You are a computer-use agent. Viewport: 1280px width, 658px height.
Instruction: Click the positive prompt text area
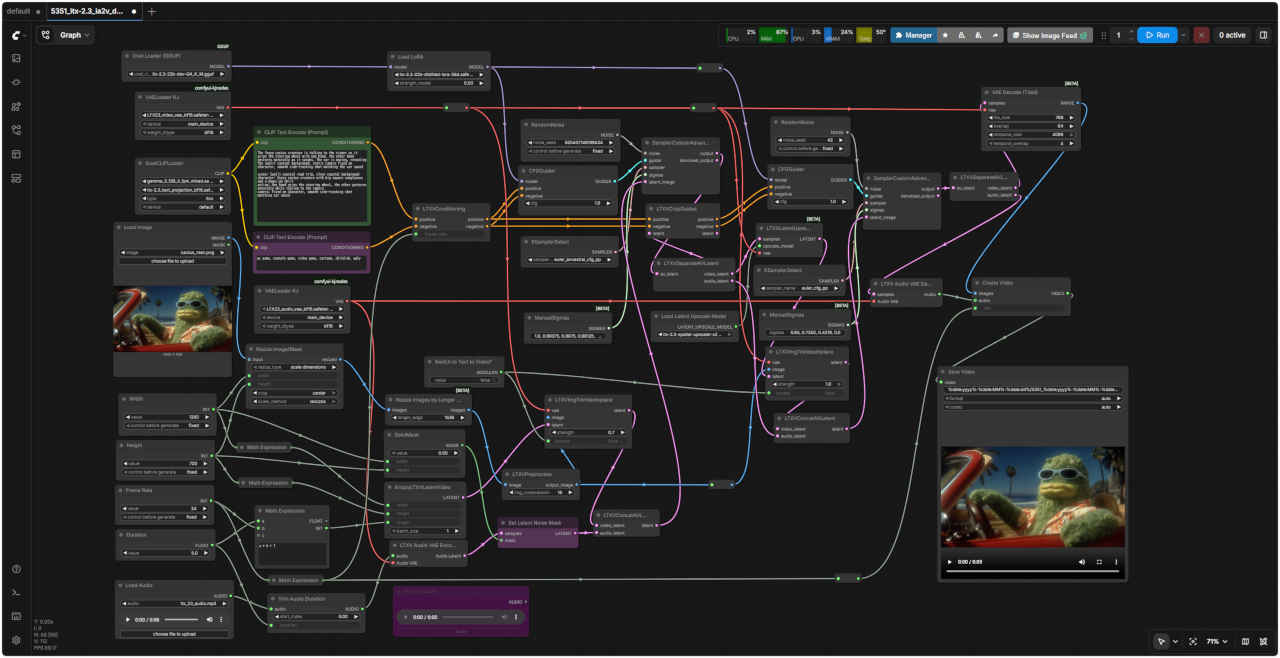(x=312, y=184)
